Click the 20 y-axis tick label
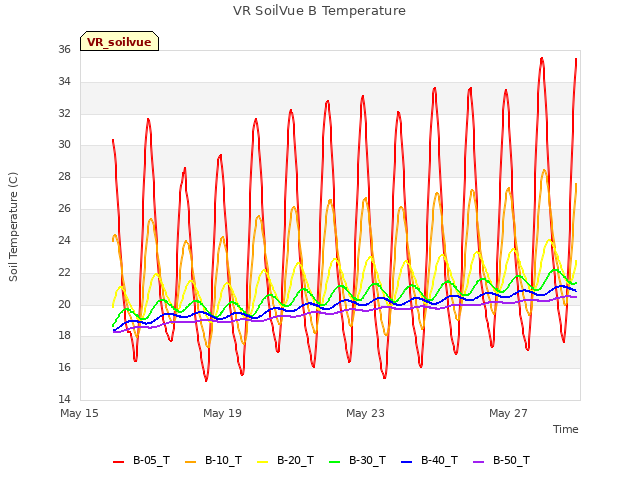 click(64, 304)
